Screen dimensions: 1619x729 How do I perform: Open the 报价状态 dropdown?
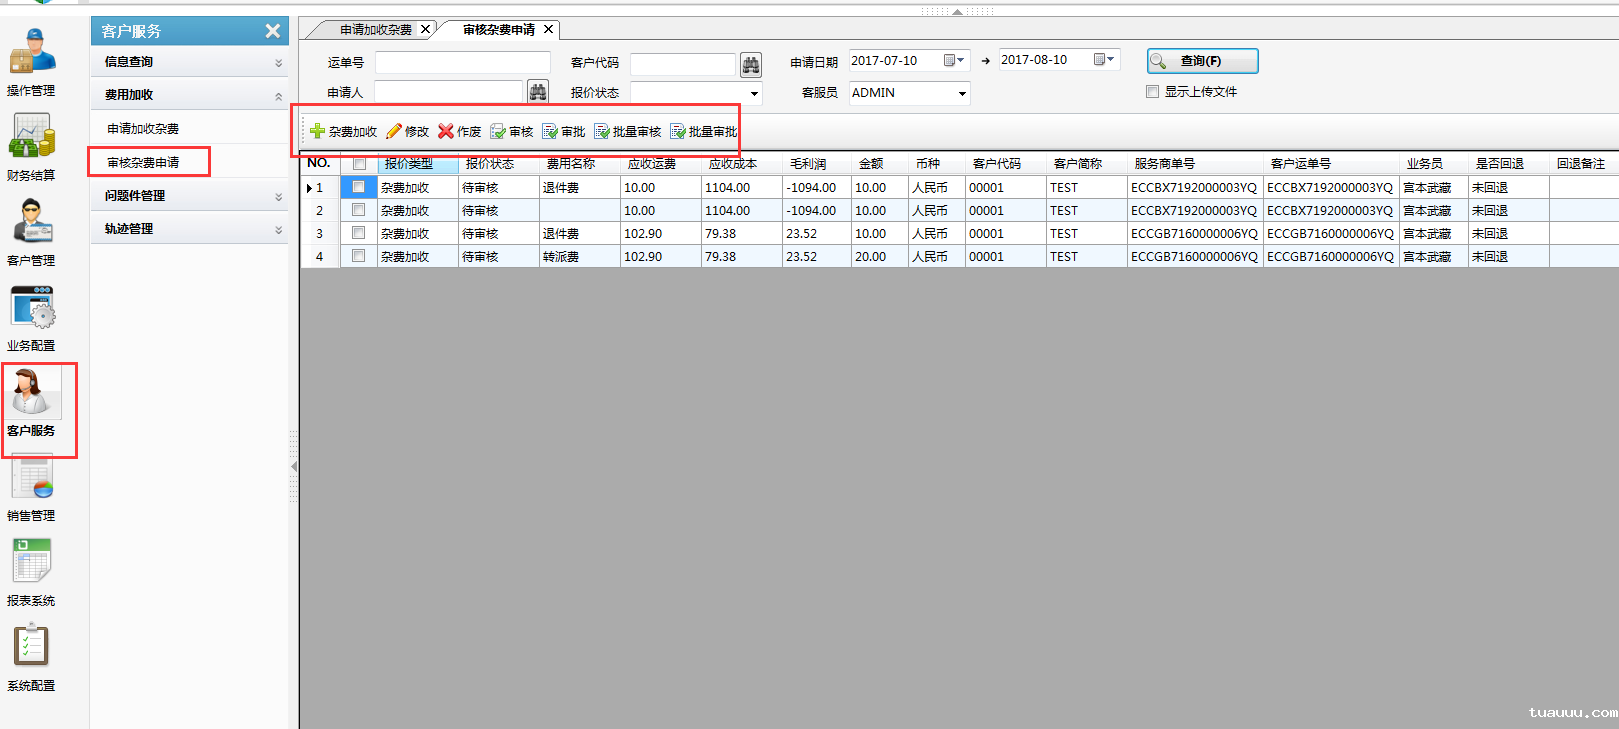point(754,93)
